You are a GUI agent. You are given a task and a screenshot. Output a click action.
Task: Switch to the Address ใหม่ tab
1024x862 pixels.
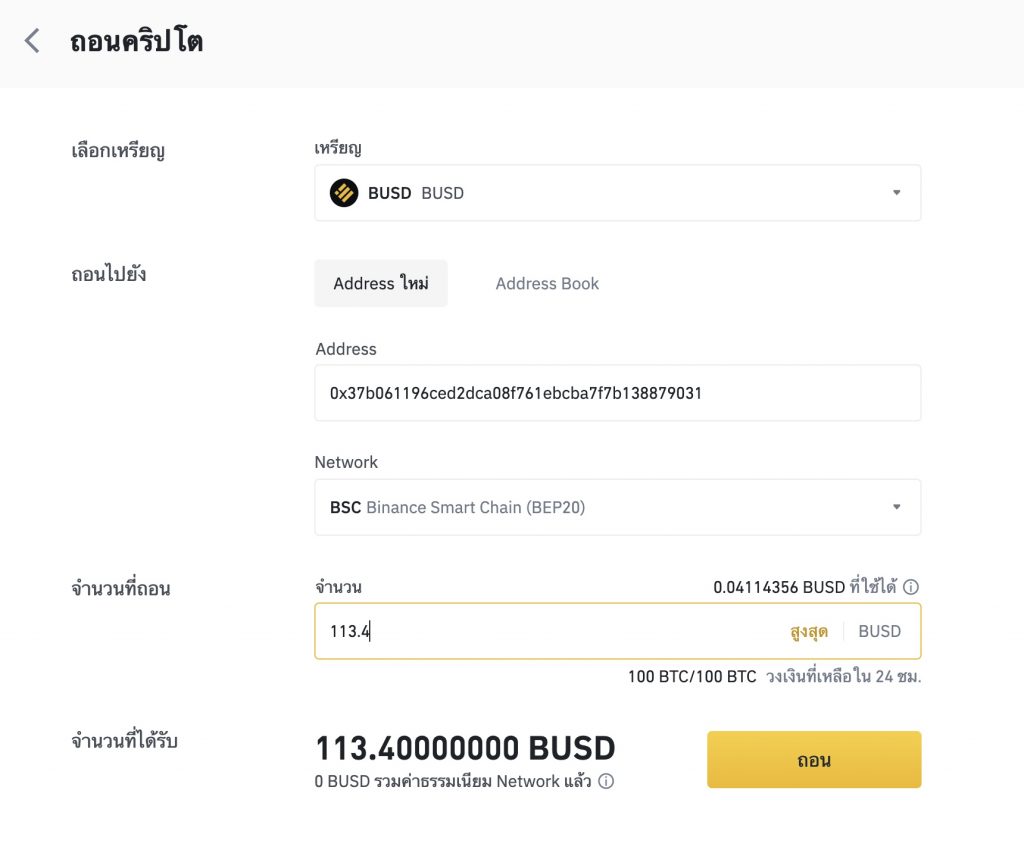381,283
